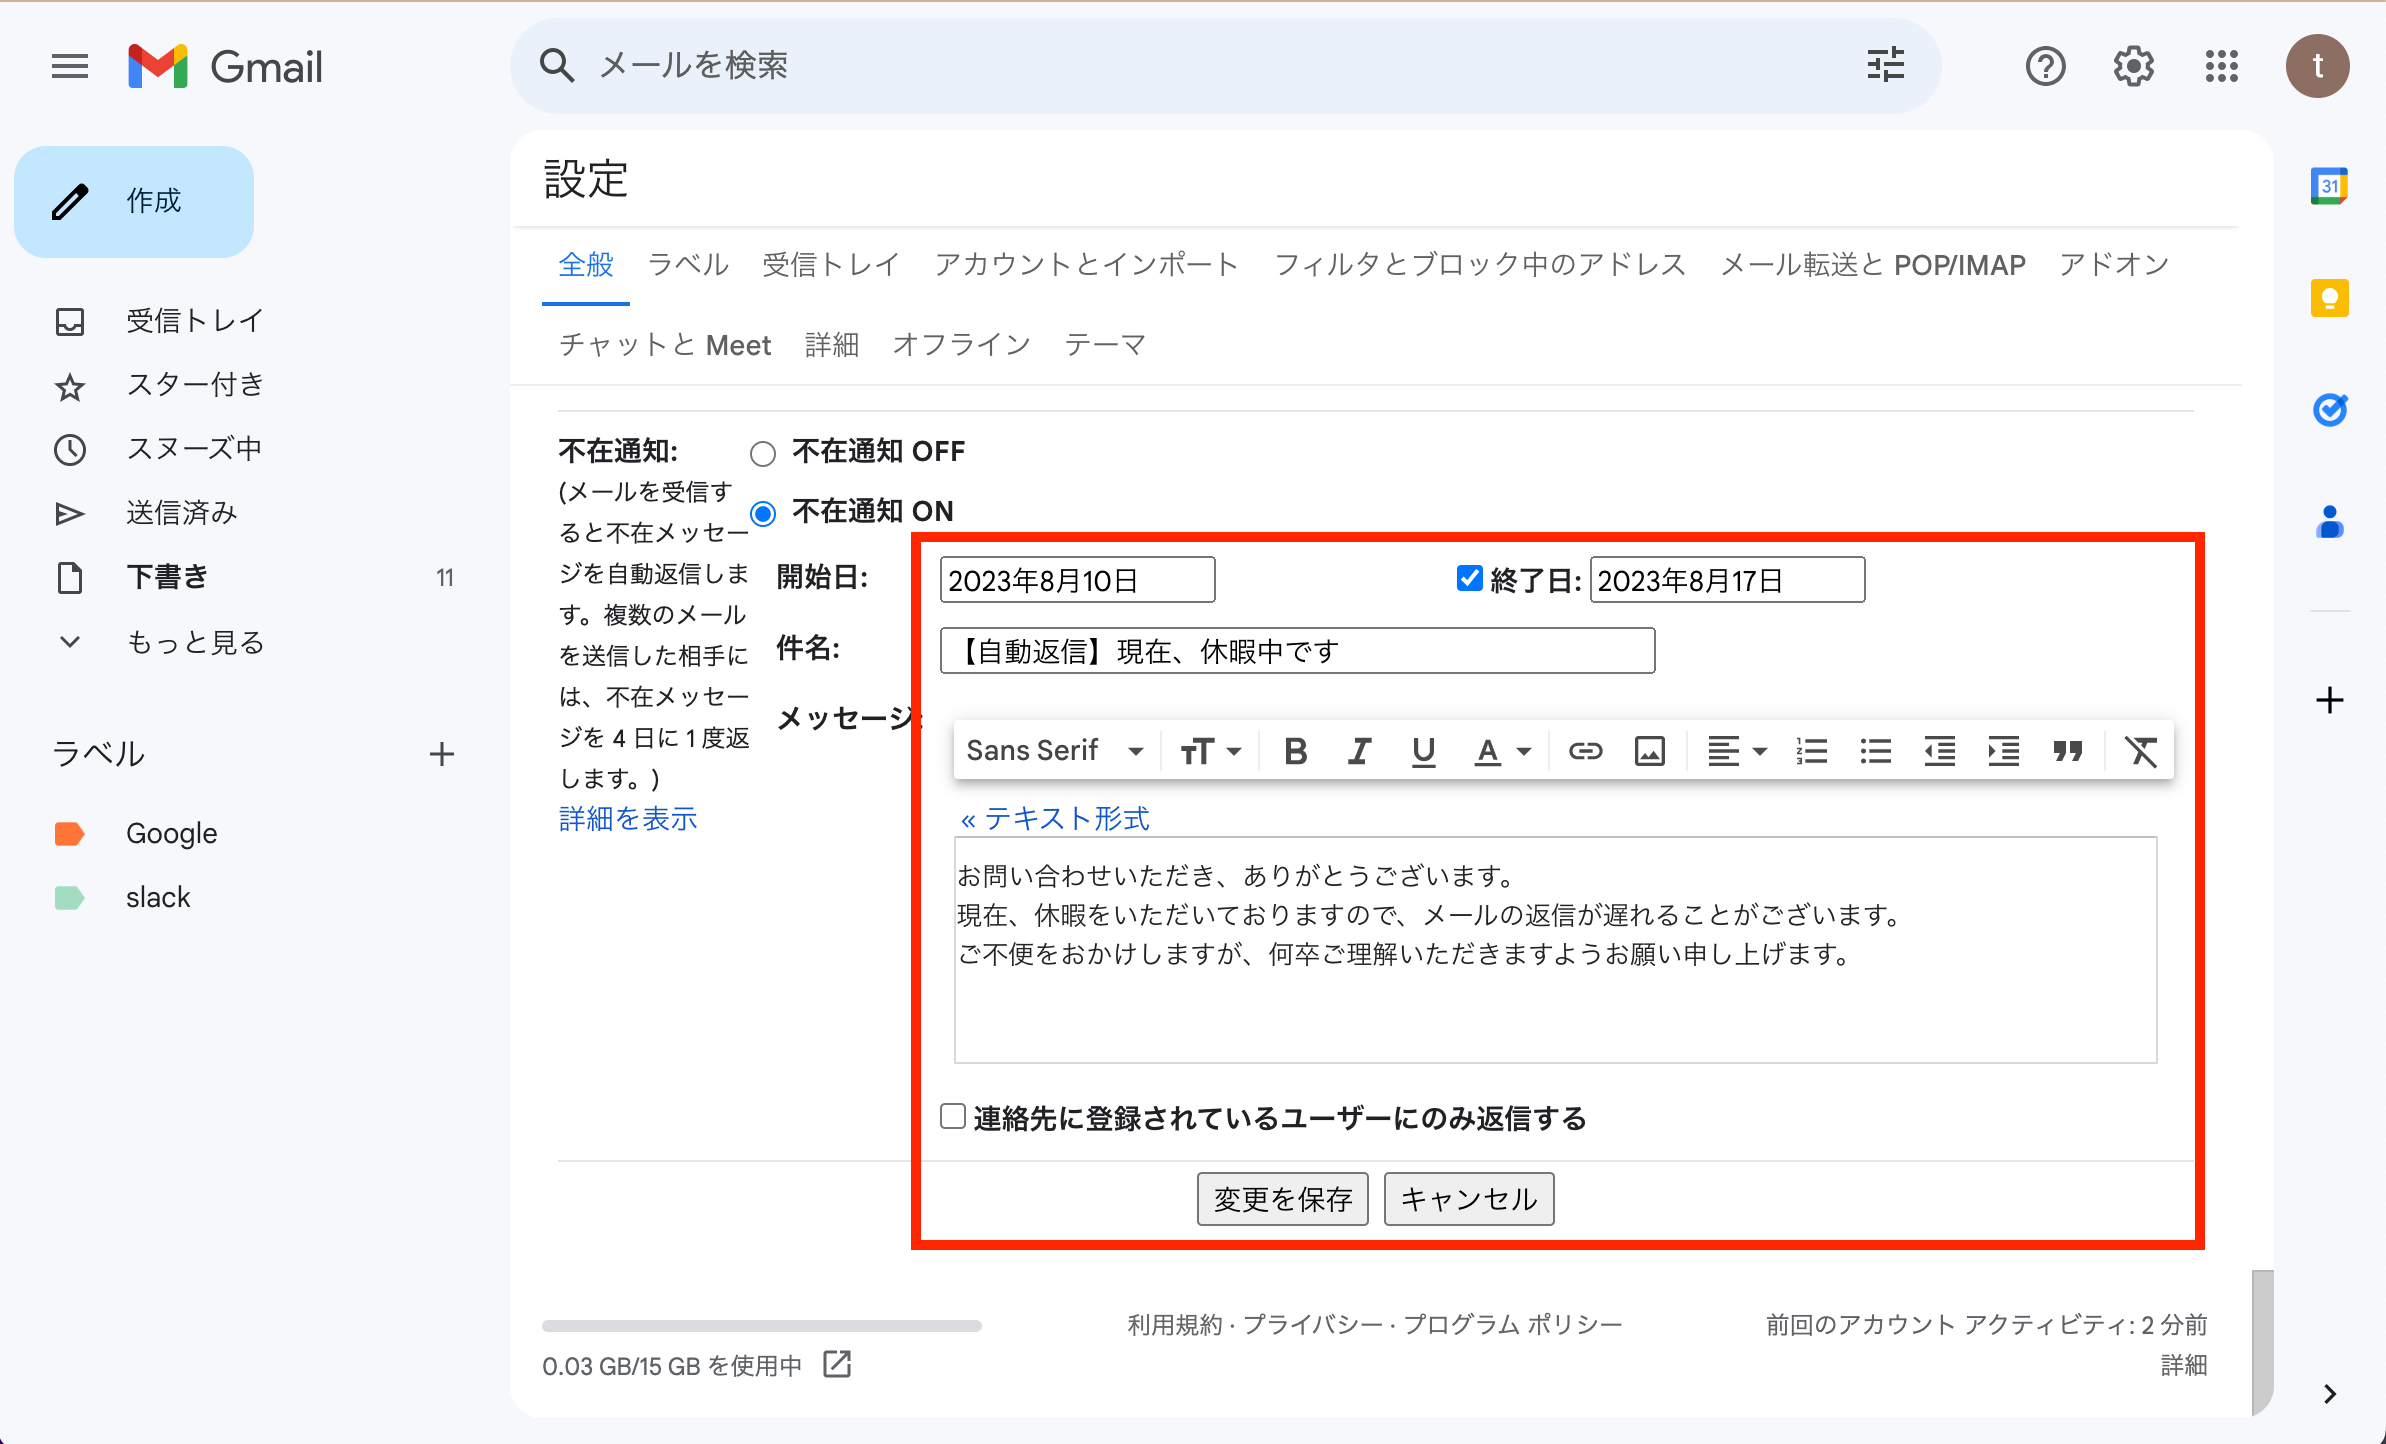
Task: Click the search magnifier icon
Action: click(x=557, y=66)
